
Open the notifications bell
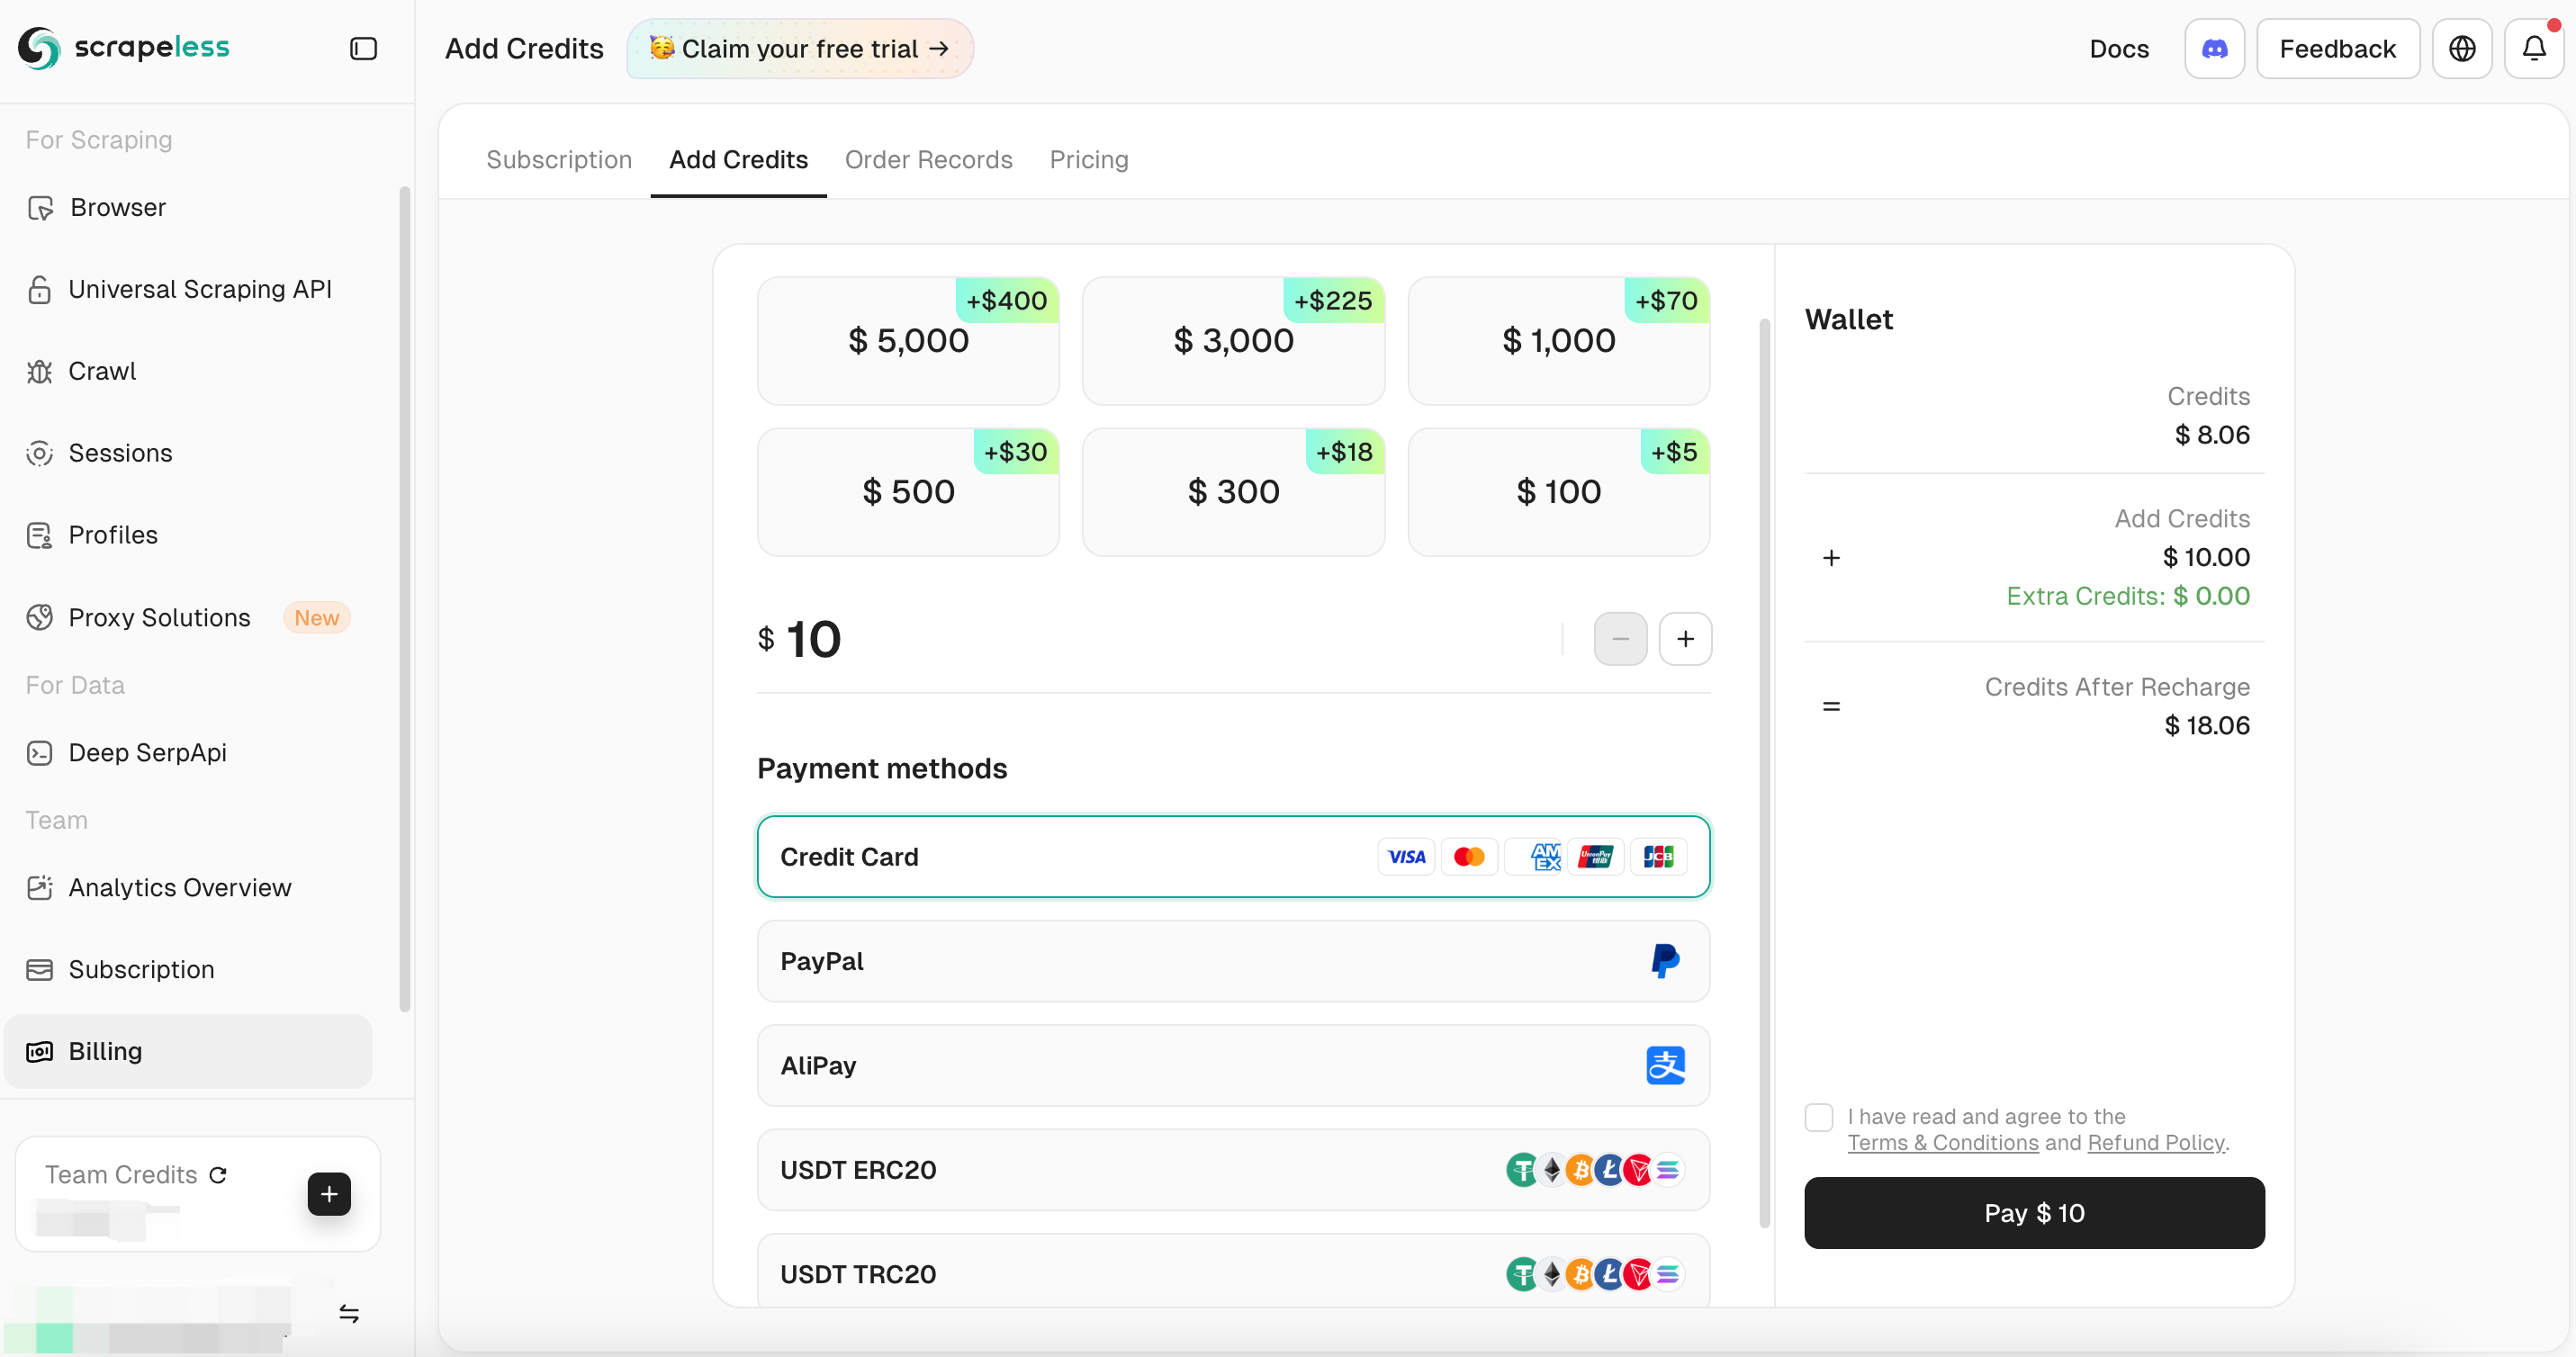(x=2533, y=48)
